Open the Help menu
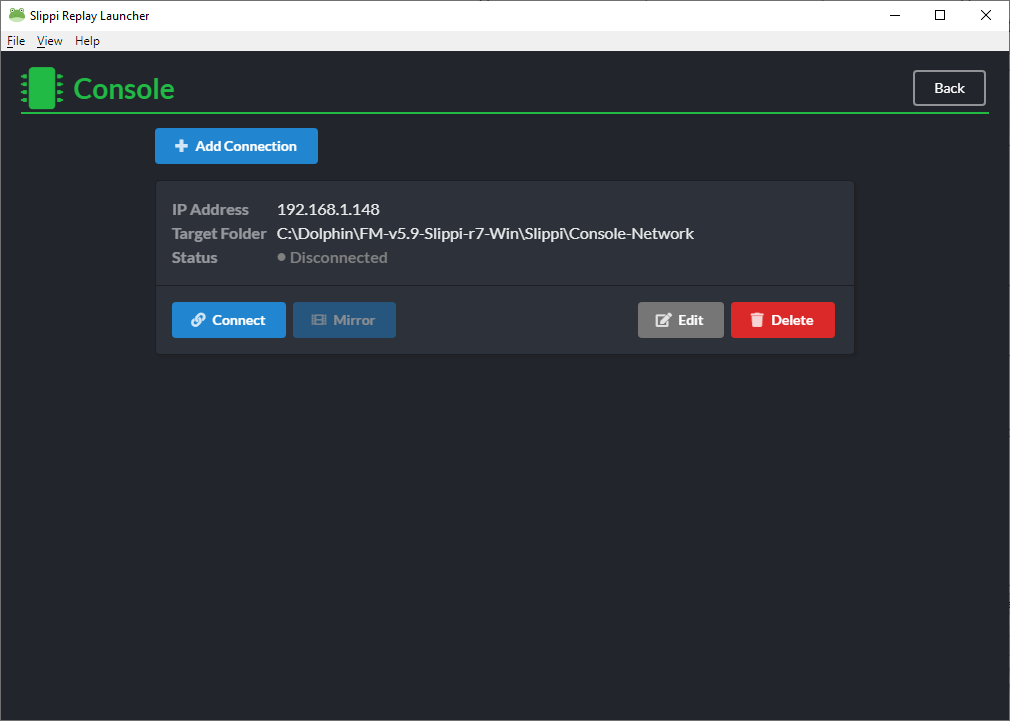Screen dimensions: 1010x721 87,41
